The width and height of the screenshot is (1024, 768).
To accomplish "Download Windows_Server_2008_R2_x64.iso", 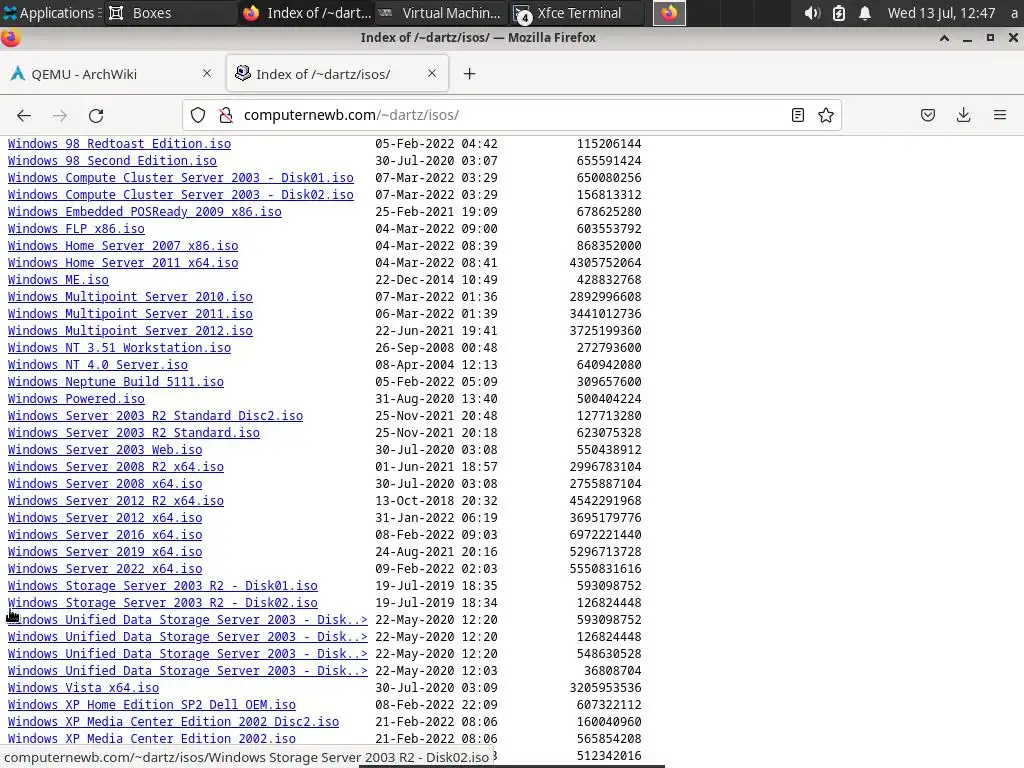I will 116,466.
